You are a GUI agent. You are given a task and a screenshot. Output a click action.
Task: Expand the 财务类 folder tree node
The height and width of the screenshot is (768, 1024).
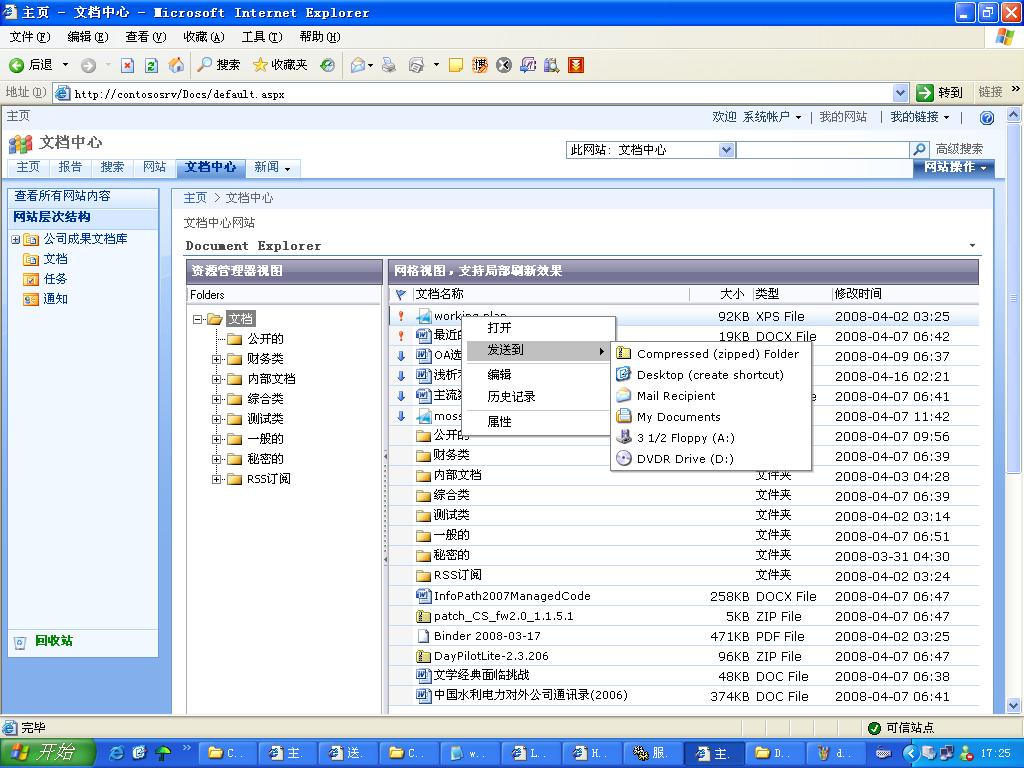(x=216, y=359)
